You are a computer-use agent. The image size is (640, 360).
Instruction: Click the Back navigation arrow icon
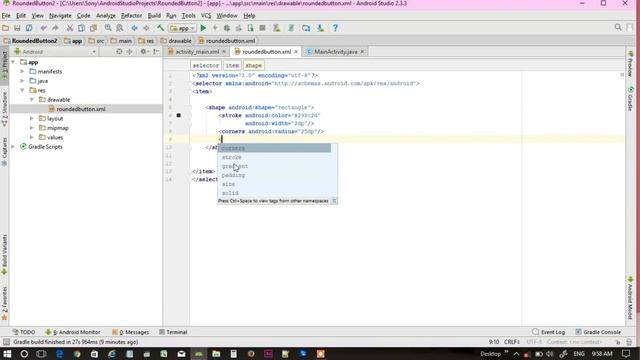134,28
